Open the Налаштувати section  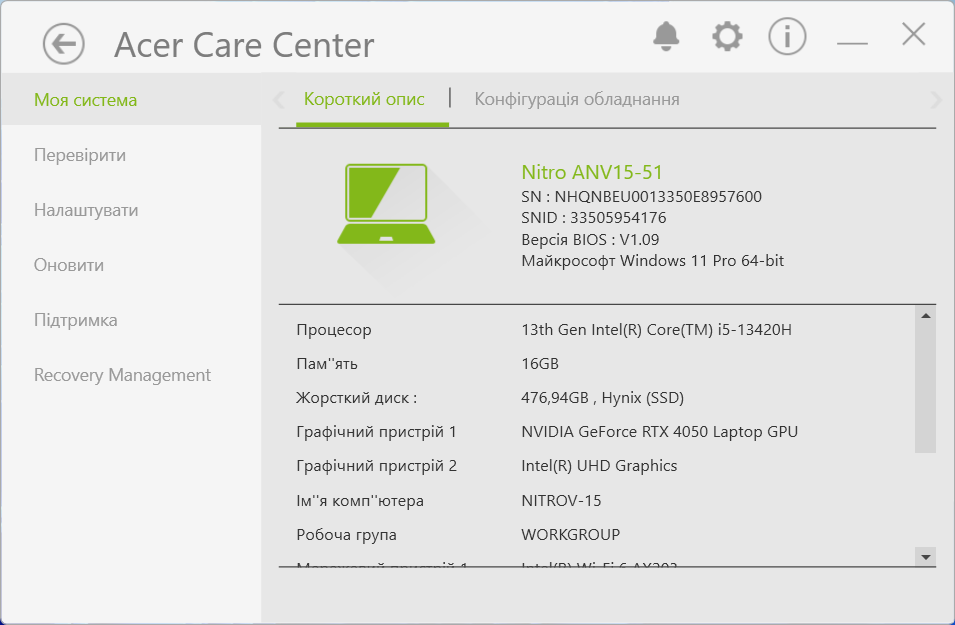(86, 210)
